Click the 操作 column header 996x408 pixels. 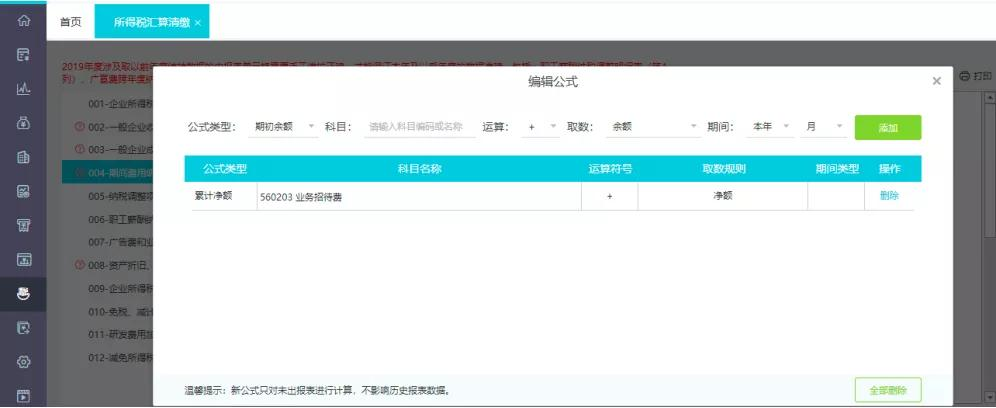tap(889, 169)
